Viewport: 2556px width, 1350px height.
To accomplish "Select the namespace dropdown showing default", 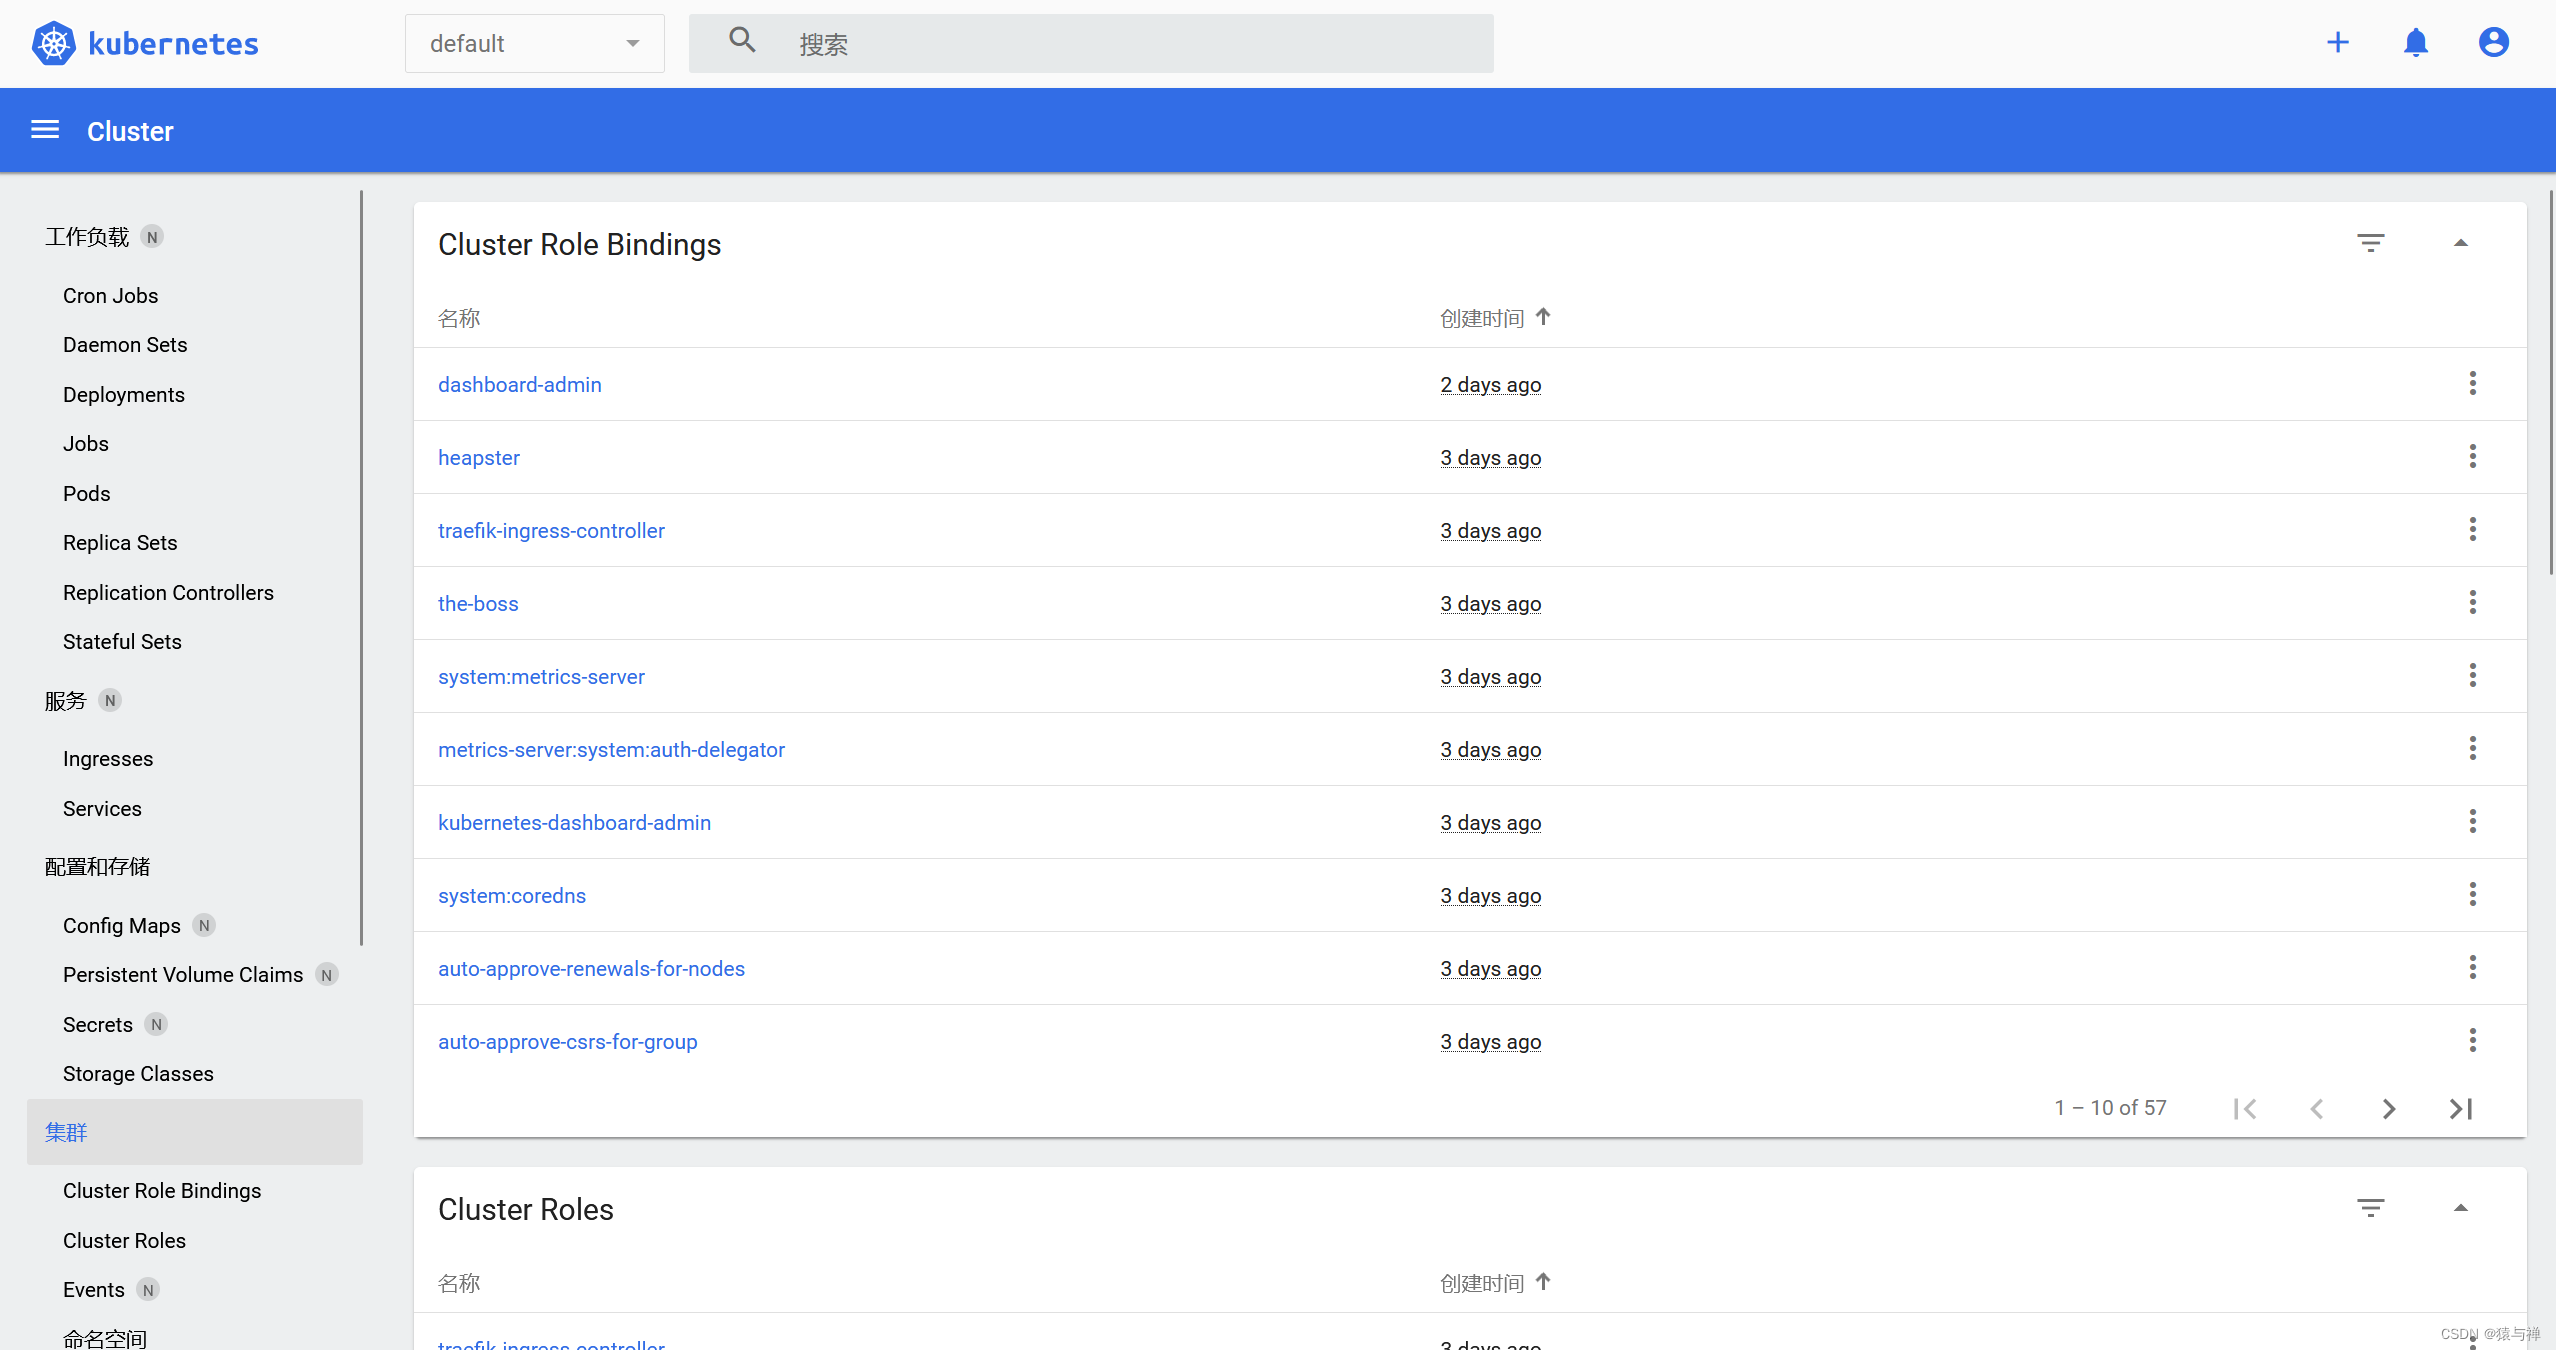I will (532, 42).
